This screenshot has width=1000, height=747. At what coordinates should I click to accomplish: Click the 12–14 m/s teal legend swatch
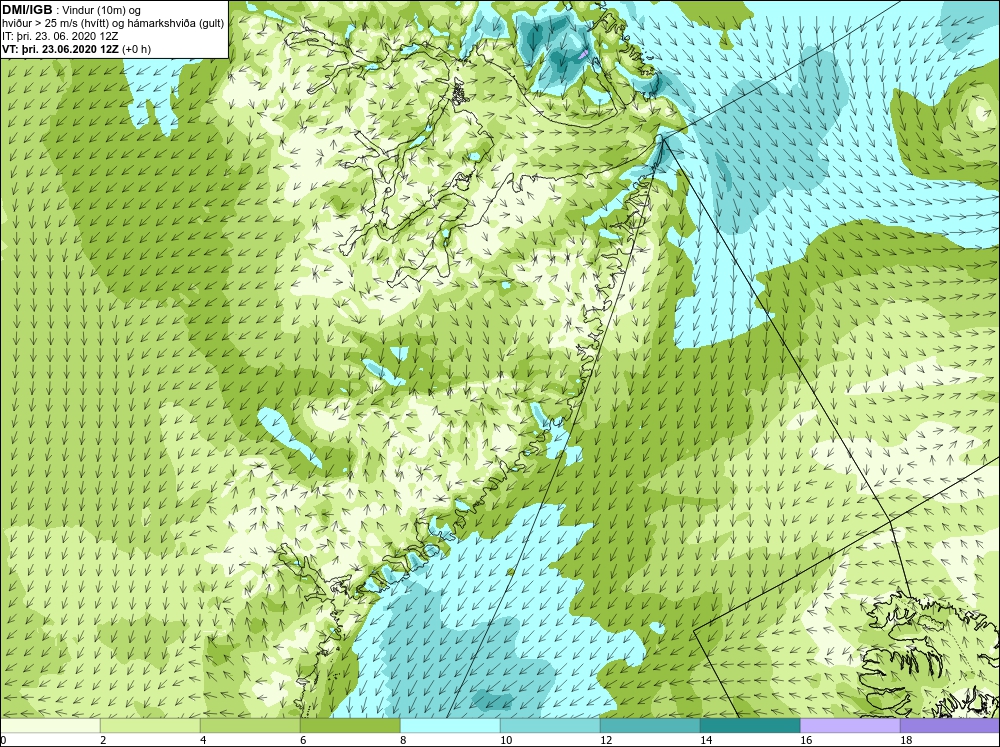pyautogui.click(x=650, y=726)
